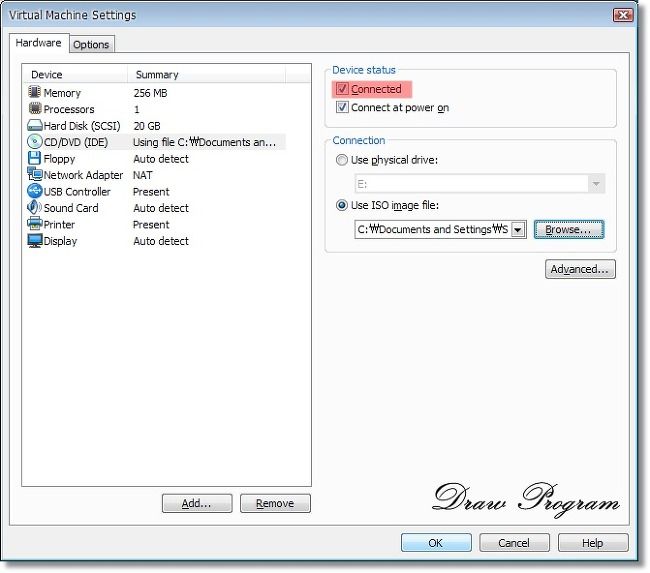This screenshot has height=573, width=650.
Task: Click the Using file C: summary text
Action: point(204,142)
